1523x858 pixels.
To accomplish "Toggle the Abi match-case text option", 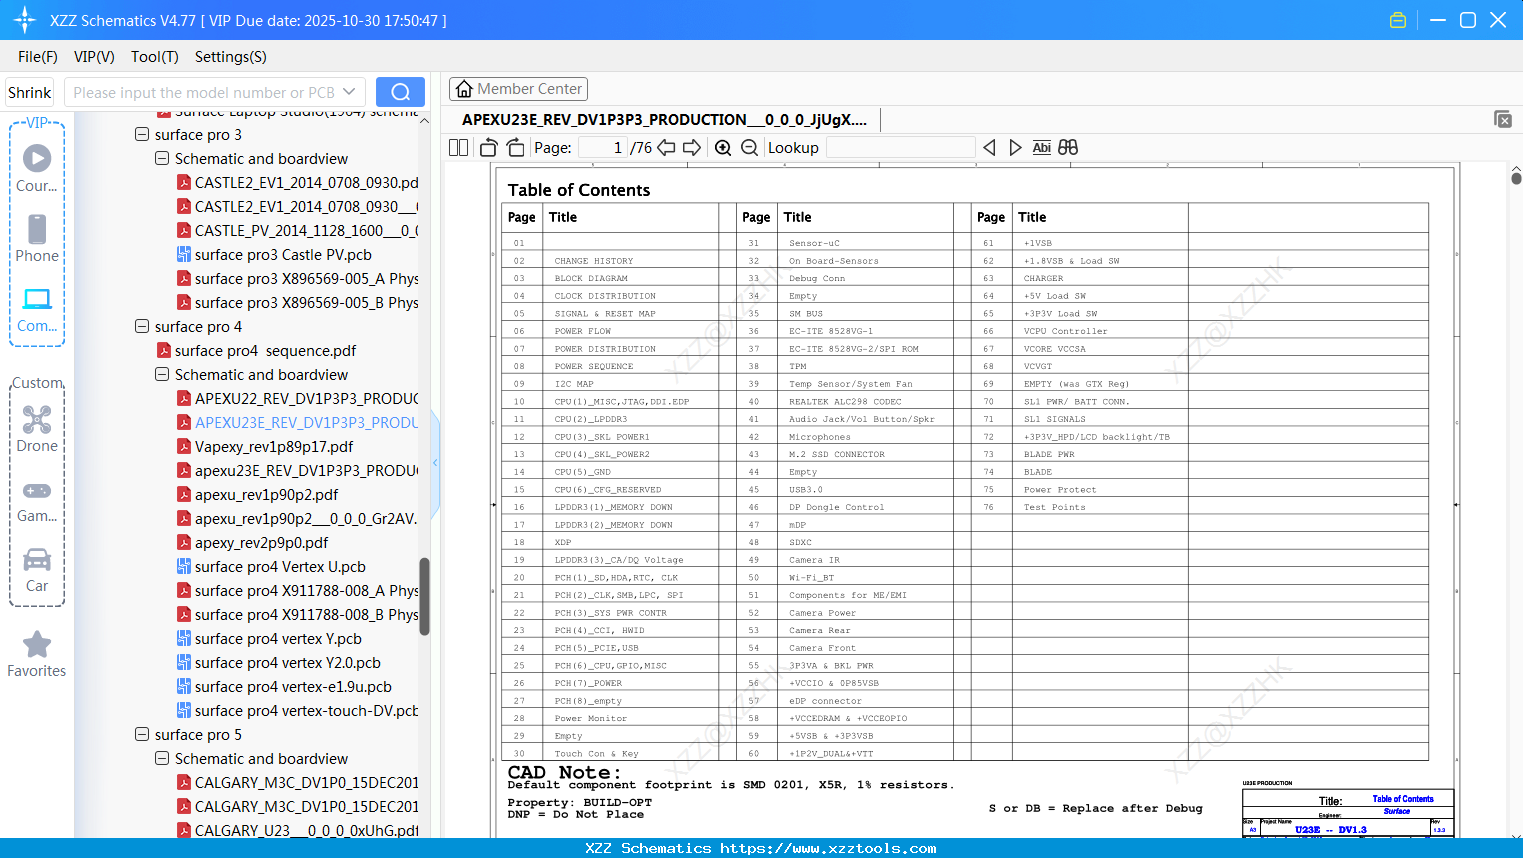I will pyautogui.click(x=1041, y=148).
